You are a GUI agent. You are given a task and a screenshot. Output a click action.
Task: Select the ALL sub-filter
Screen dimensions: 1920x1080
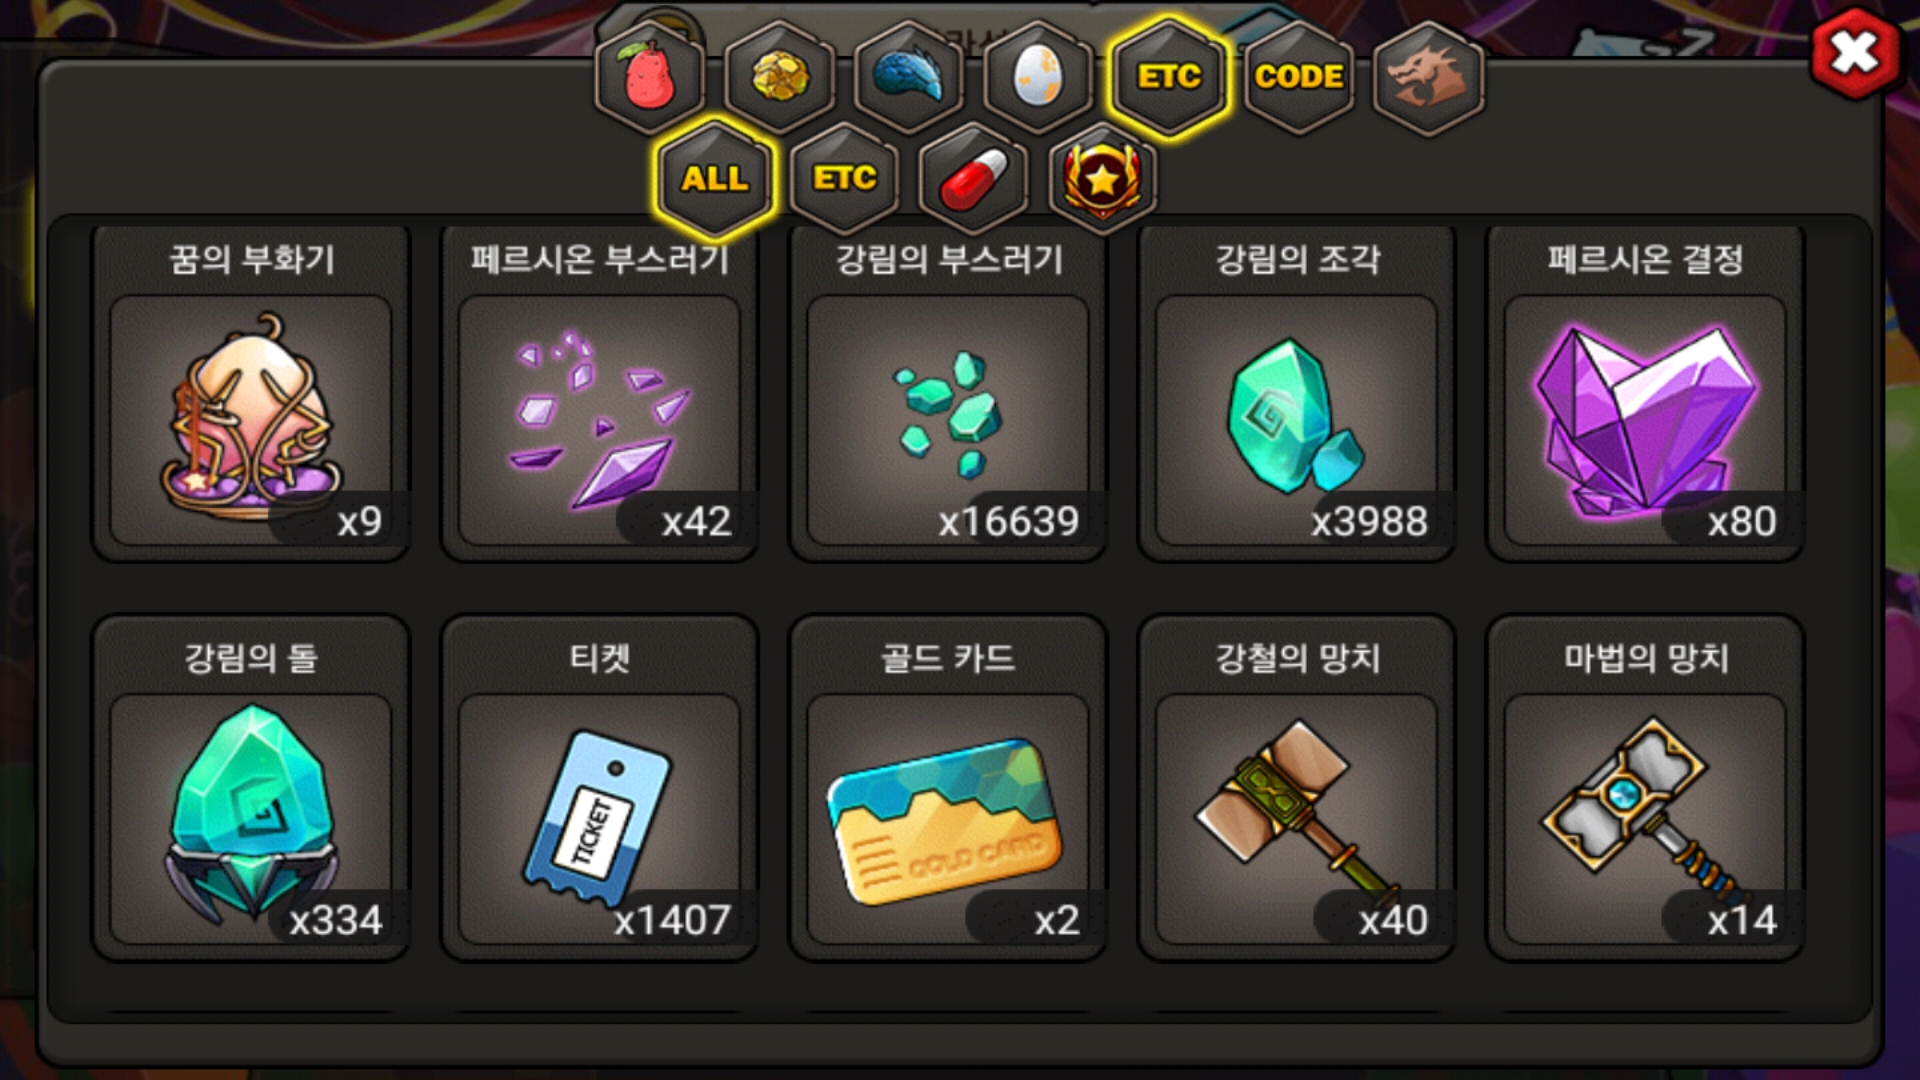pyautogui.click(x=715, y=178)
